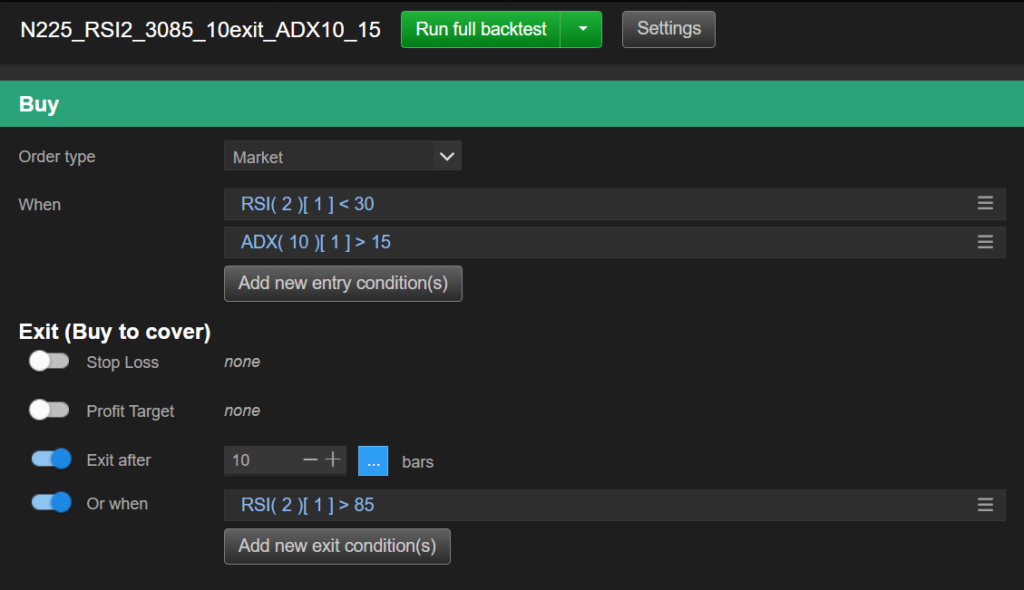This screenshot has height=590, width=1024.
Task: Increase Exit after bars with plus icon
Action: [333, 460]
